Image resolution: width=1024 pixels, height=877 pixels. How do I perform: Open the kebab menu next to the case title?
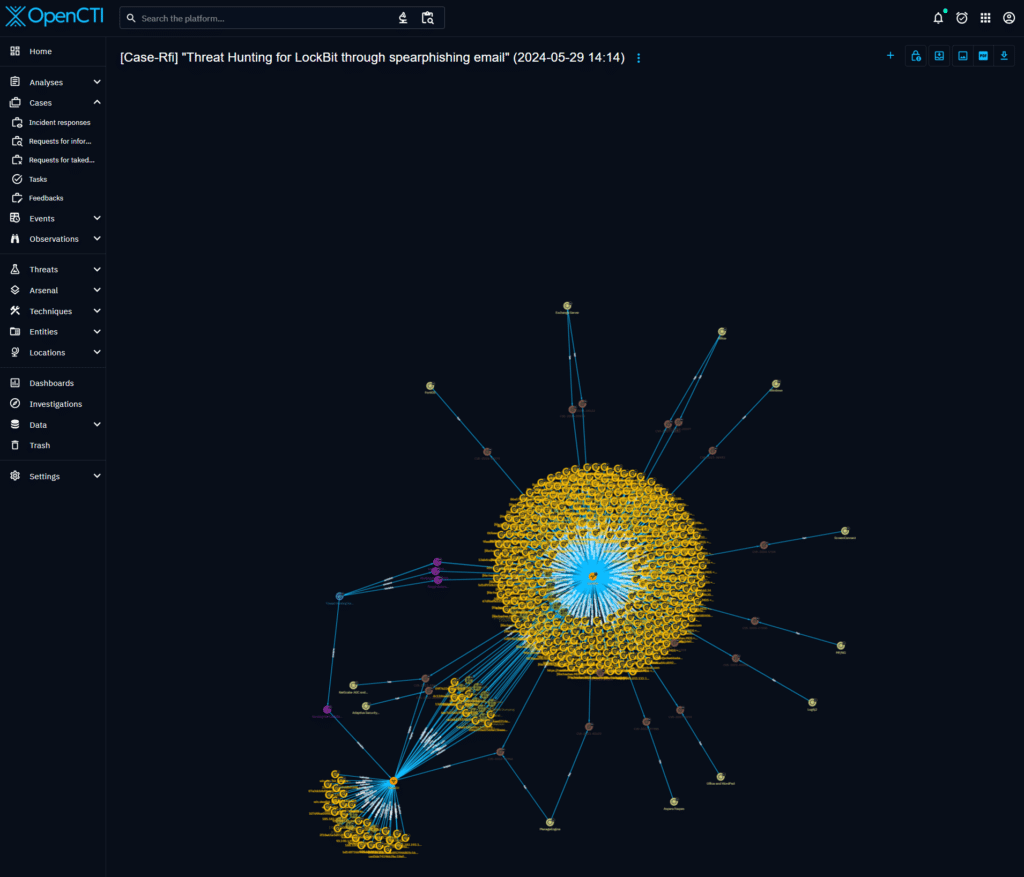click(x=638, y=57)
